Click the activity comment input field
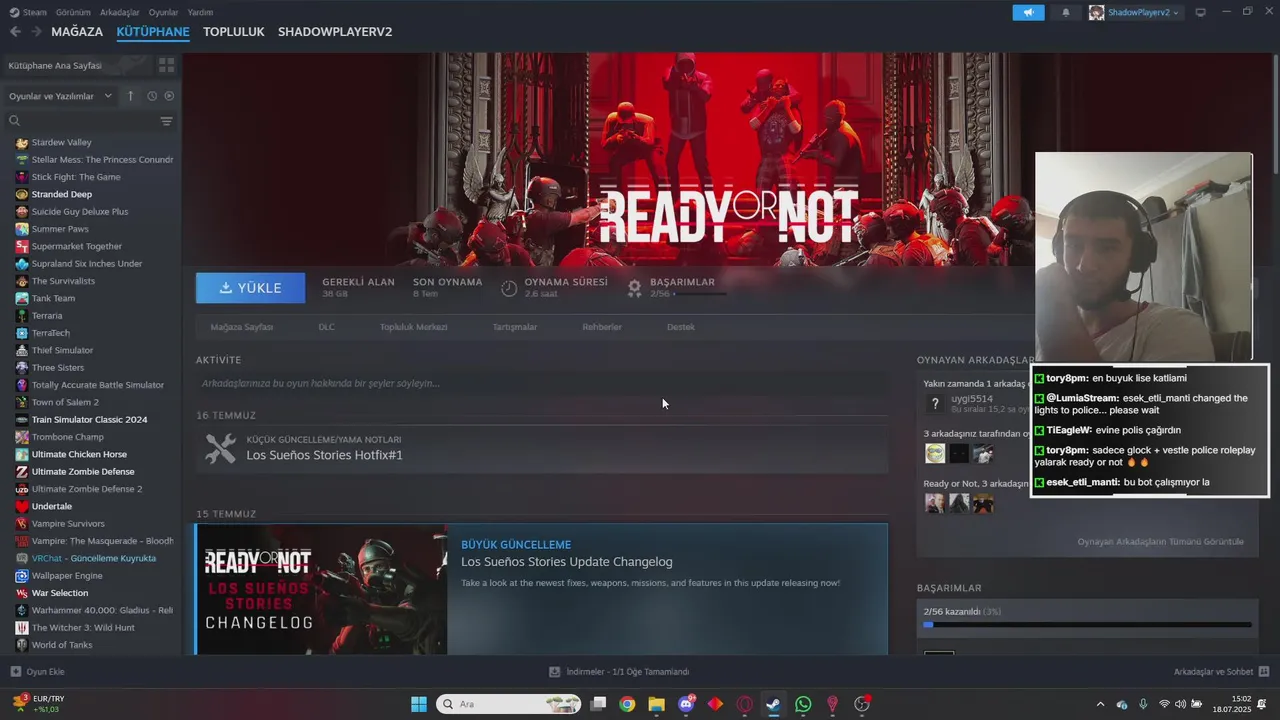 click(541, 383)
